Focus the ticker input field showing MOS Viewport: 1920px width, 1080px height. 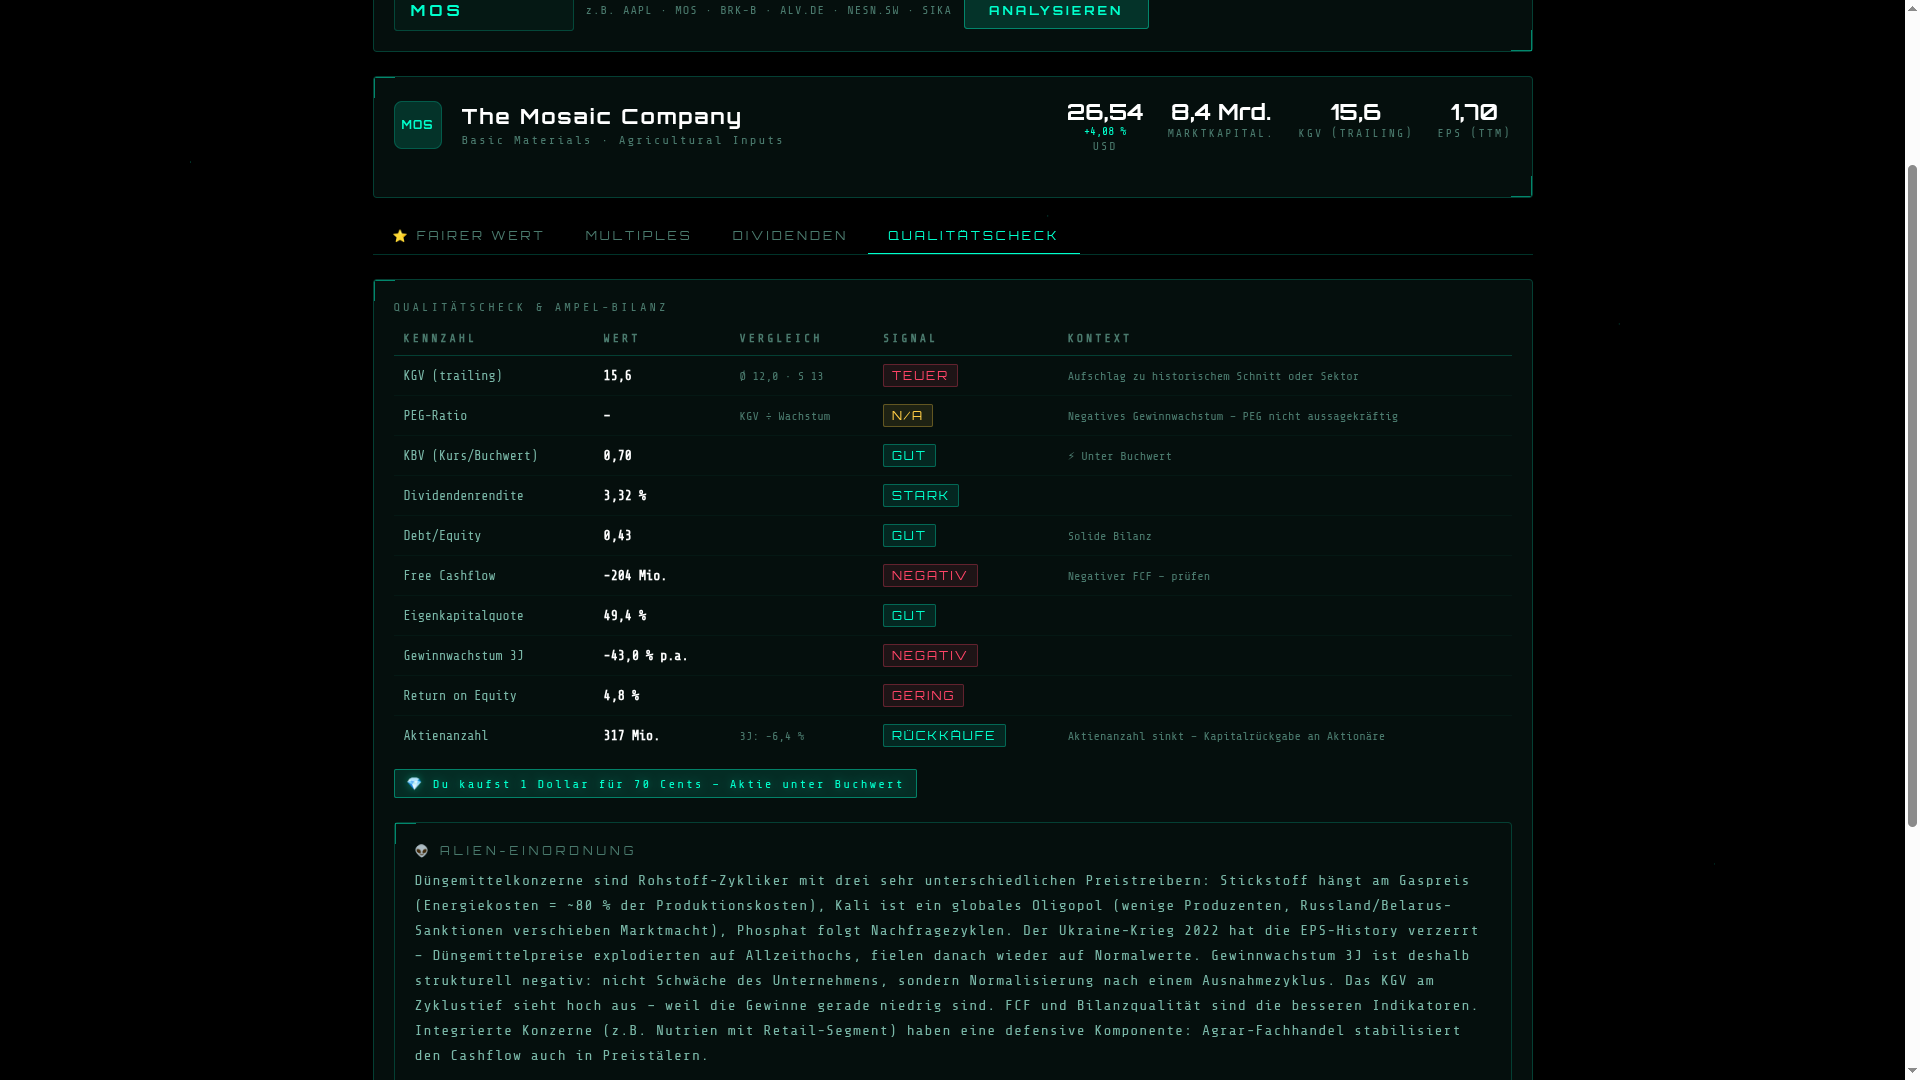pos(483,12)
